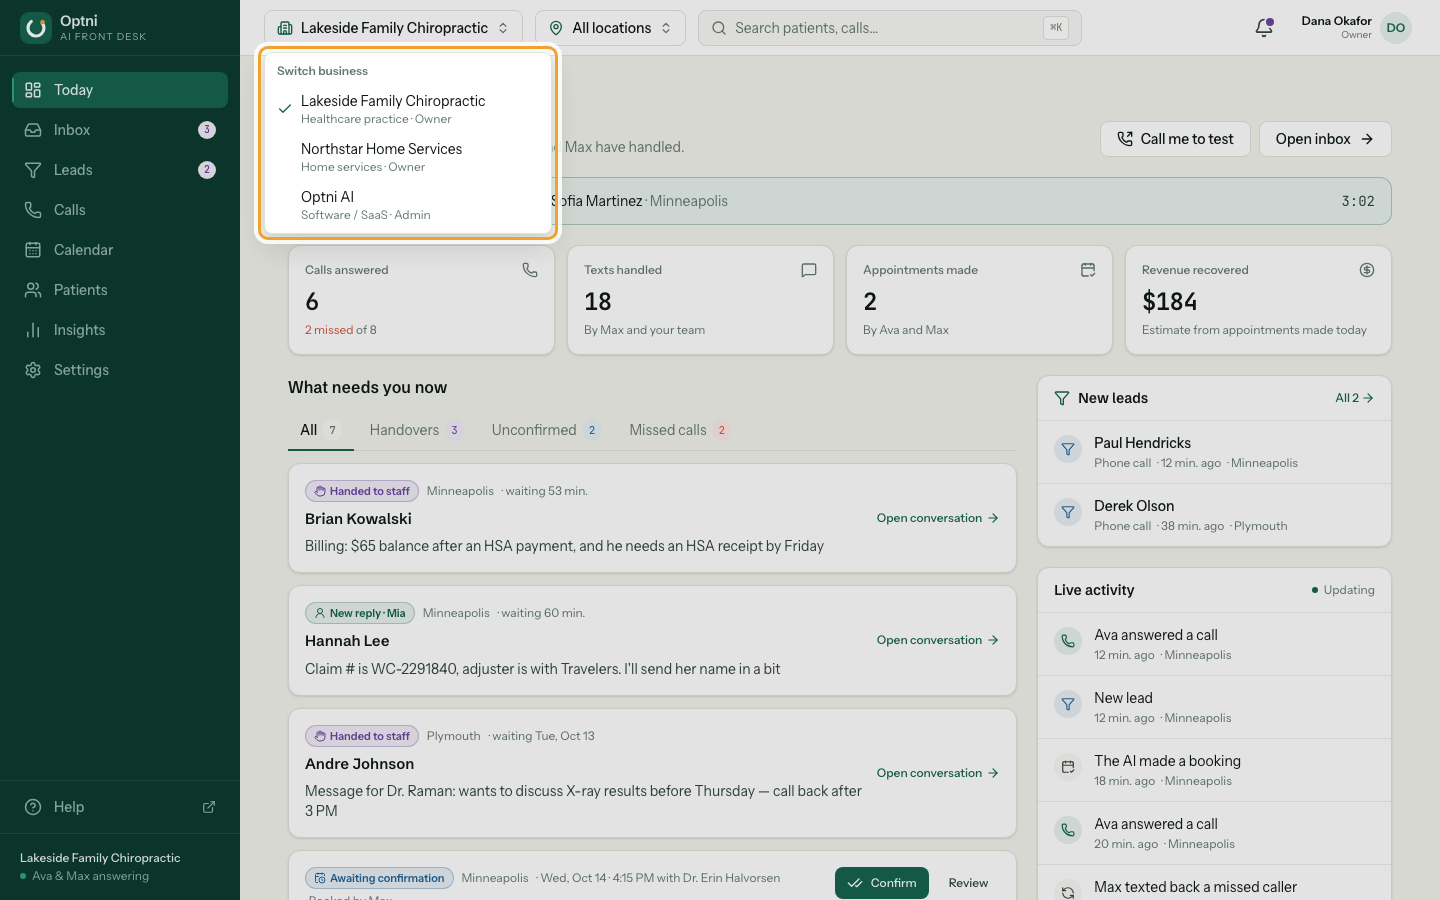The height and width of the screenshot is (900, 1440).
Task: Switch to the Unconfirmed tab
Action: 545,430
